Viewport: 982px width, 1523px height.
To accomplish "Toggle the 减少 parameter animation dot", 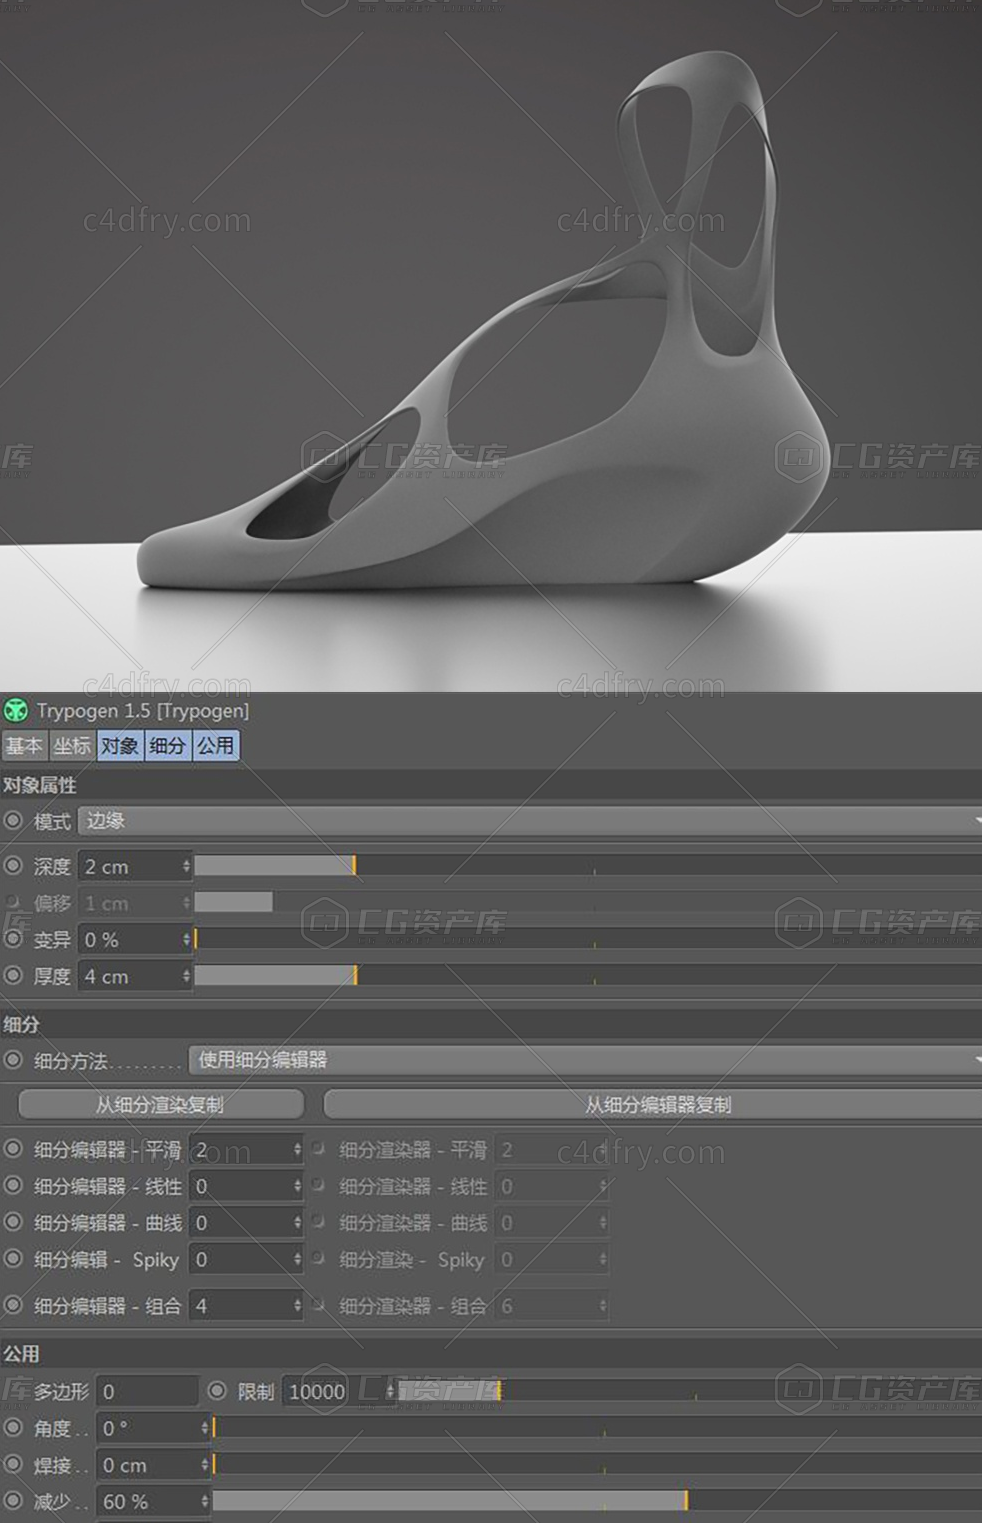I will (x=13, y=1500).
